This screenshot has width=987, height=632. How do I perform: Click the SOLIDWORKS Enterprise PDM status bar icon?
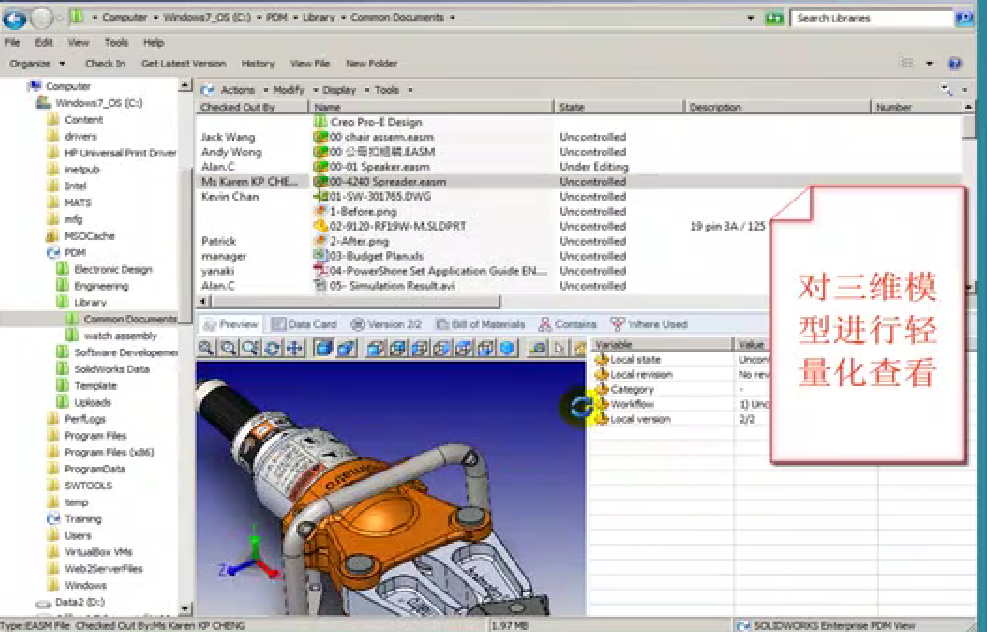[x=743, y=626]
